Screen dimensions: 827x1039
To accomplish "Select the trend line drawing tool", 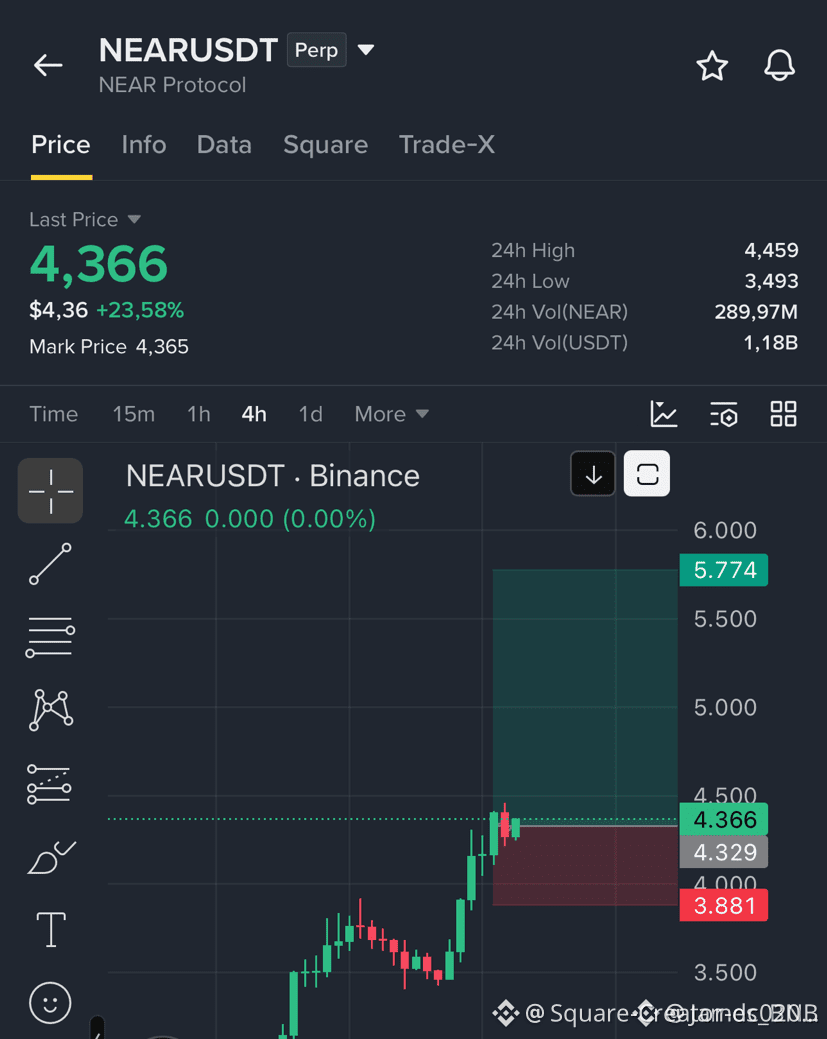I will [50, 564].
